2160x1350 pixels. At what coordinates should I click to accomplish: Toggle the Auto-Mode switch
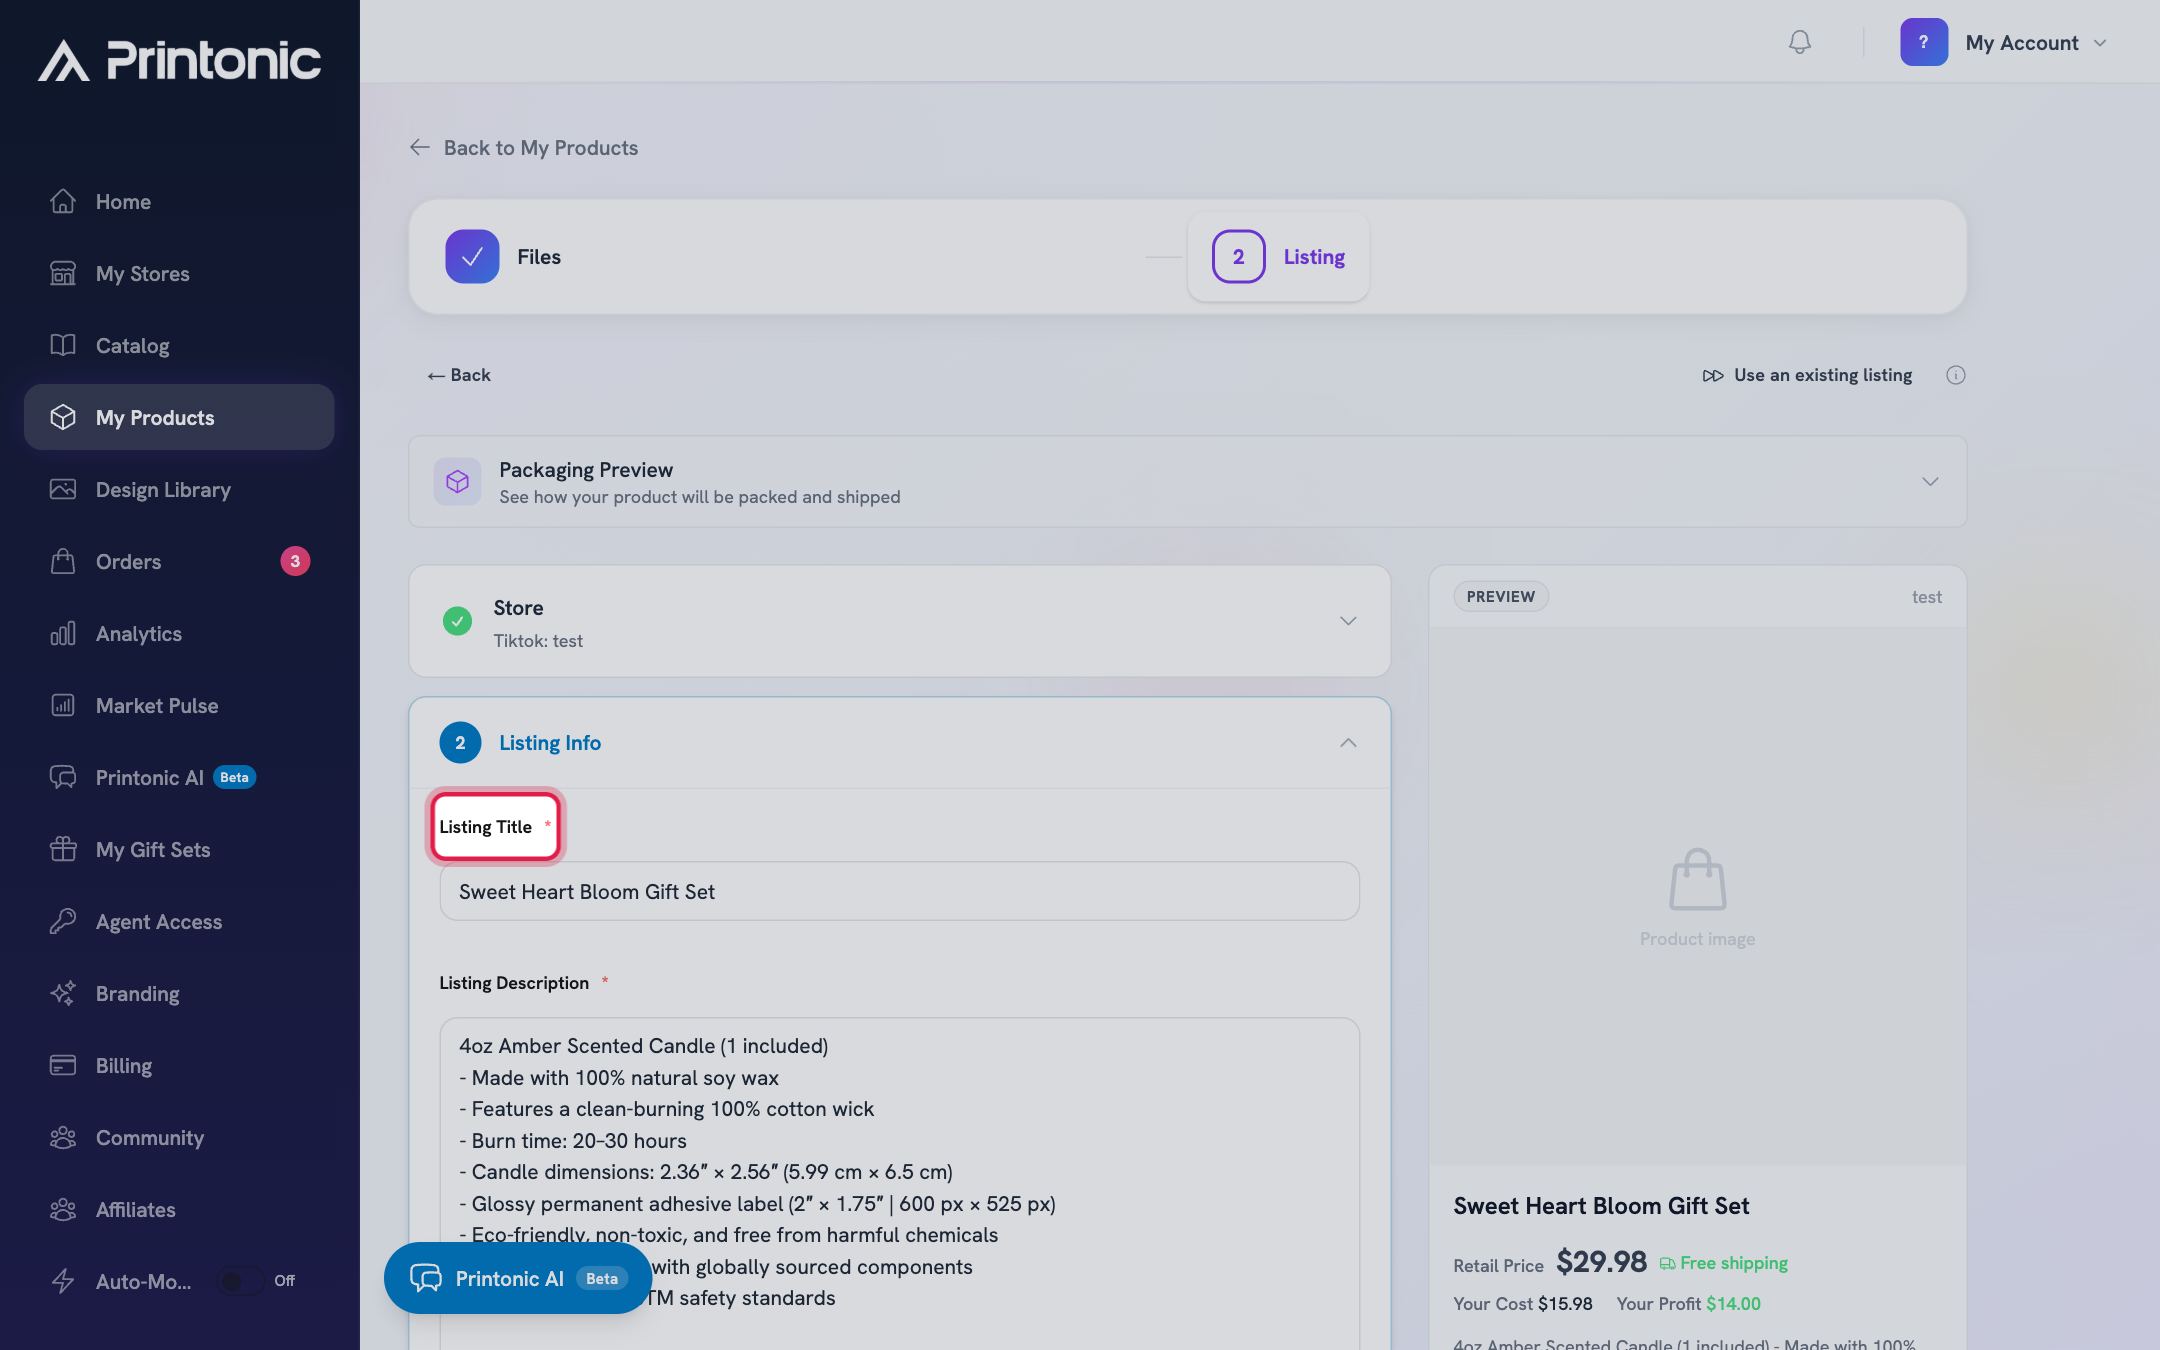click(x=241, y=1281)
